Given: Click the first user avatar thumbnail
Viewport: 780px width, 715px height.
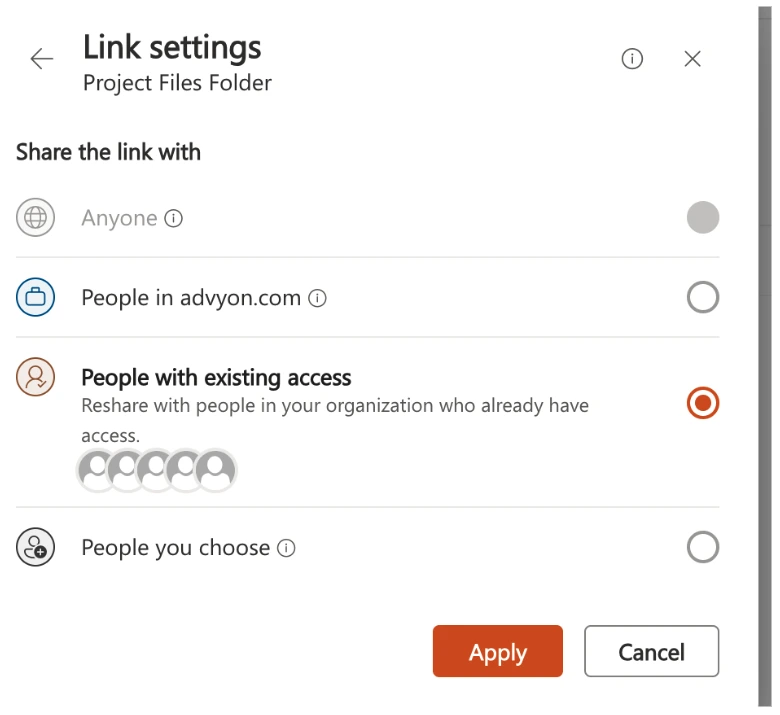Looking at the screenshot, I should click(x=98, y=470).
